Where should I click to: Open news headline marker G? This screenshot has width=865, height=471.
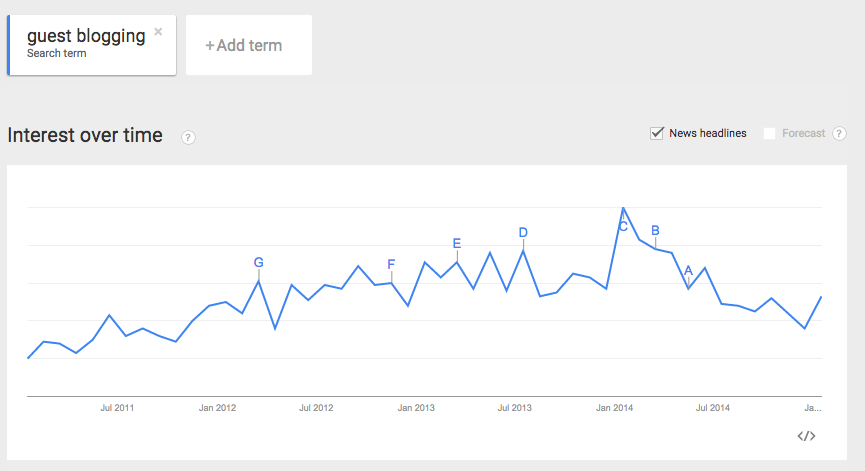coord(258,263)
